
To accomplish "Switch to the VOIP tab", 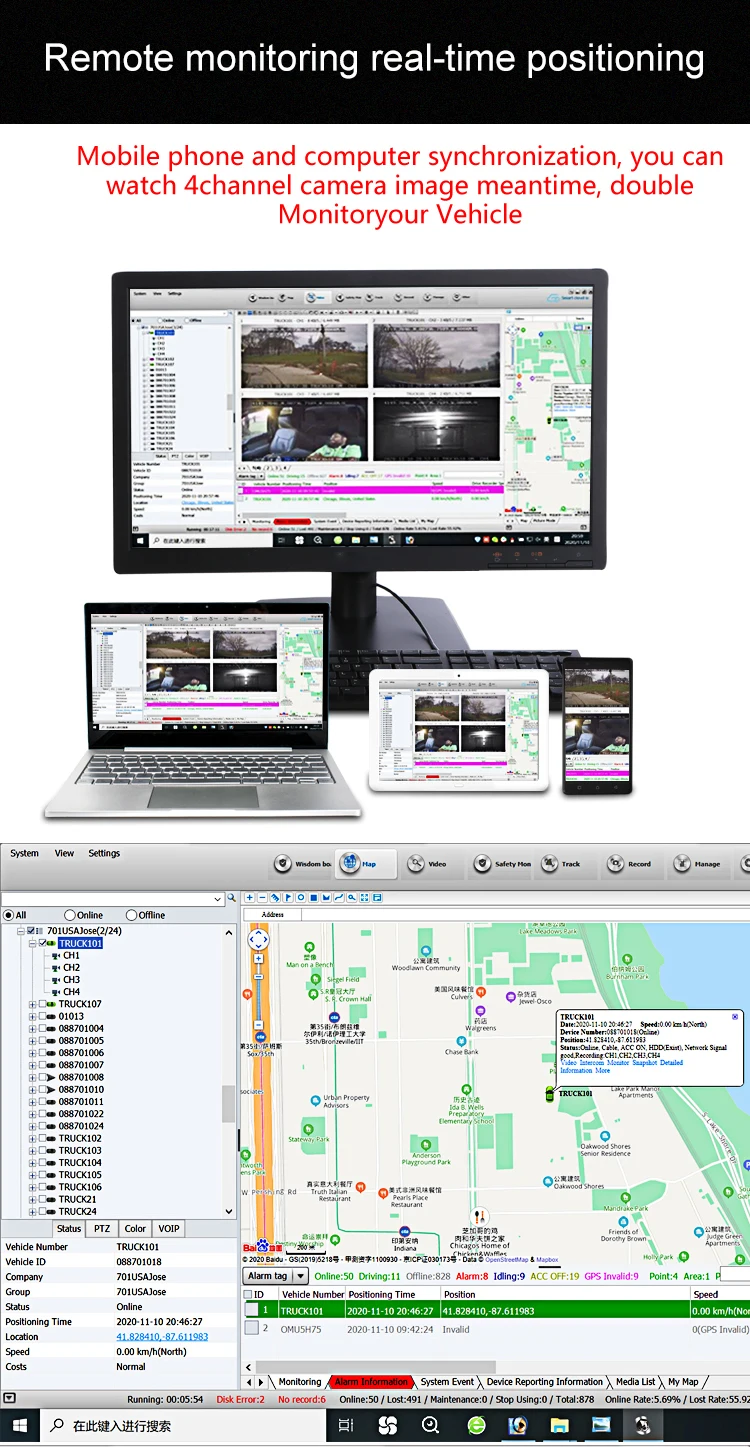I will 169,1228.
